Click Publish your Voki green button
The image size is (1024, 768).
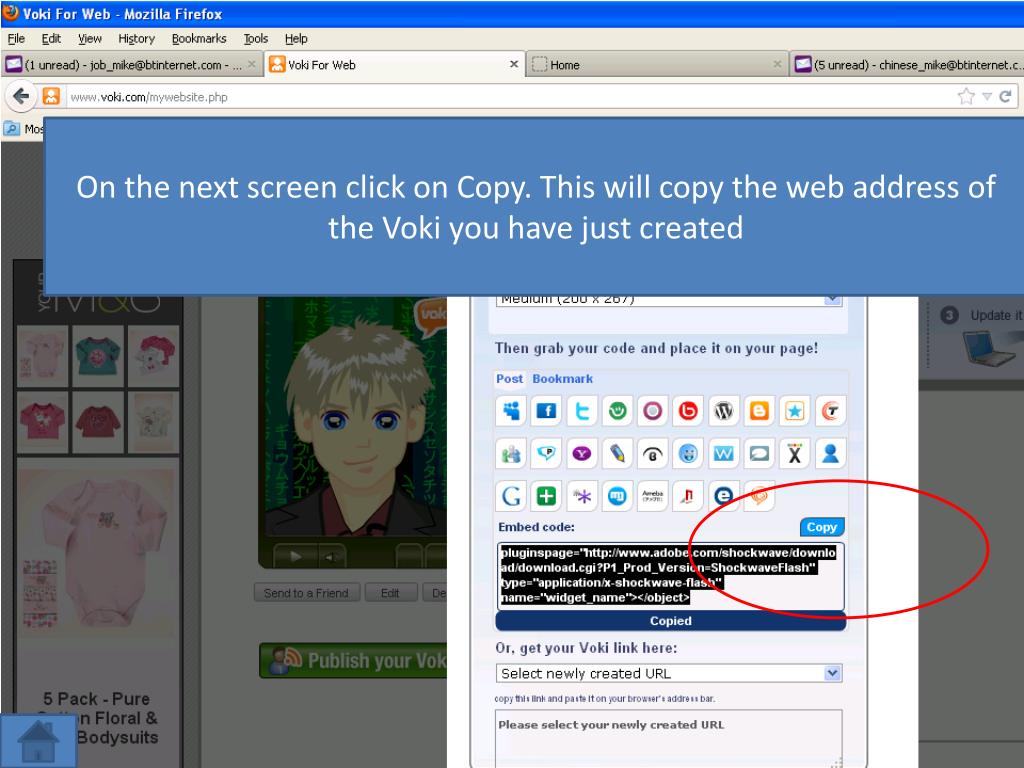353,660
